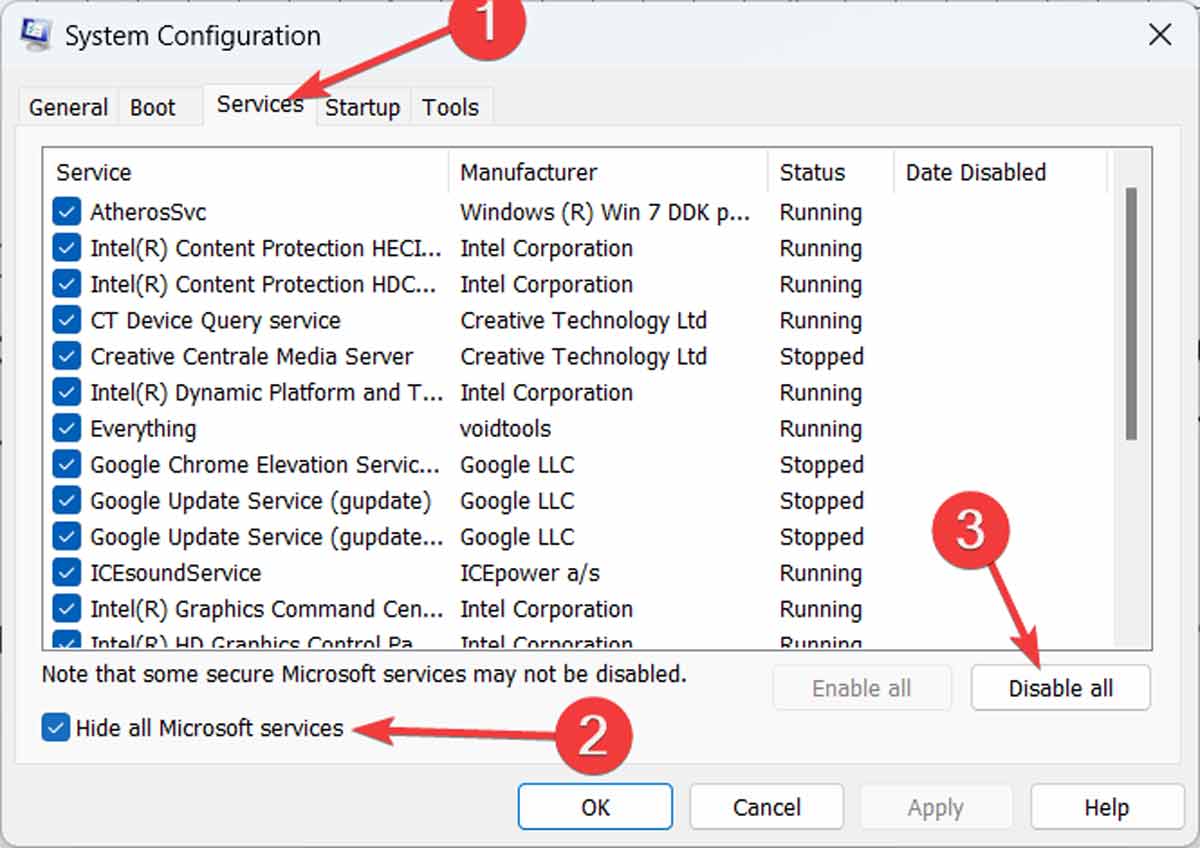Image resolution: width=1200 pixels, height=848 pixels.
Task: Switch to the Startup tab
Action: click(x=362, y=106)
